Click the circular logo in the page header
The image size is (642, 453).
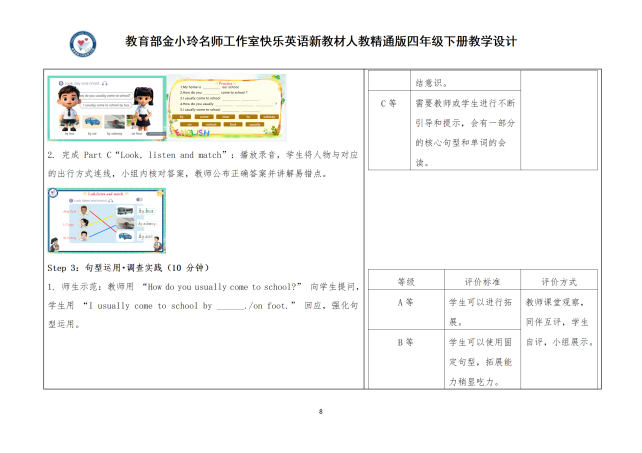[x=81, y=44]
